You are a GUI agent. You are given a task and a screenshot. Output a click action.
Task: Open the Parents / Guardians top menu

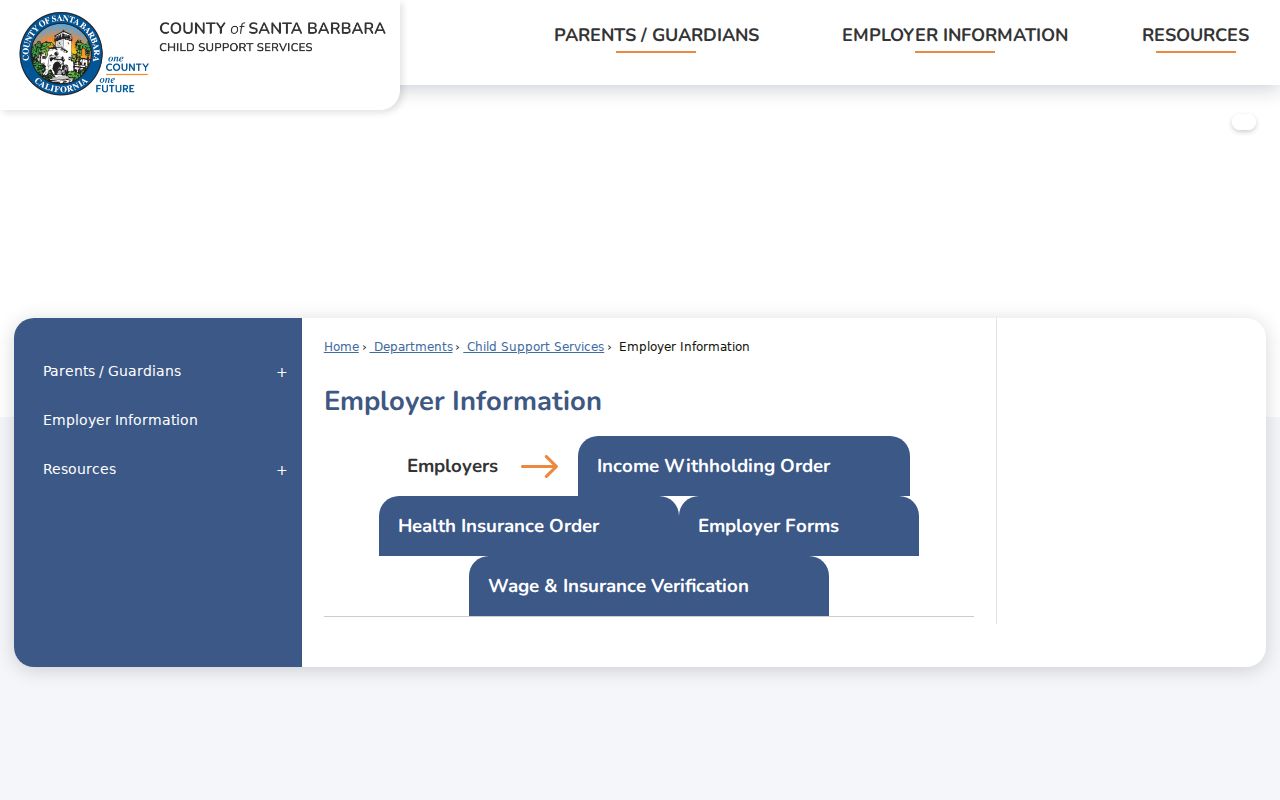(656, 36)
